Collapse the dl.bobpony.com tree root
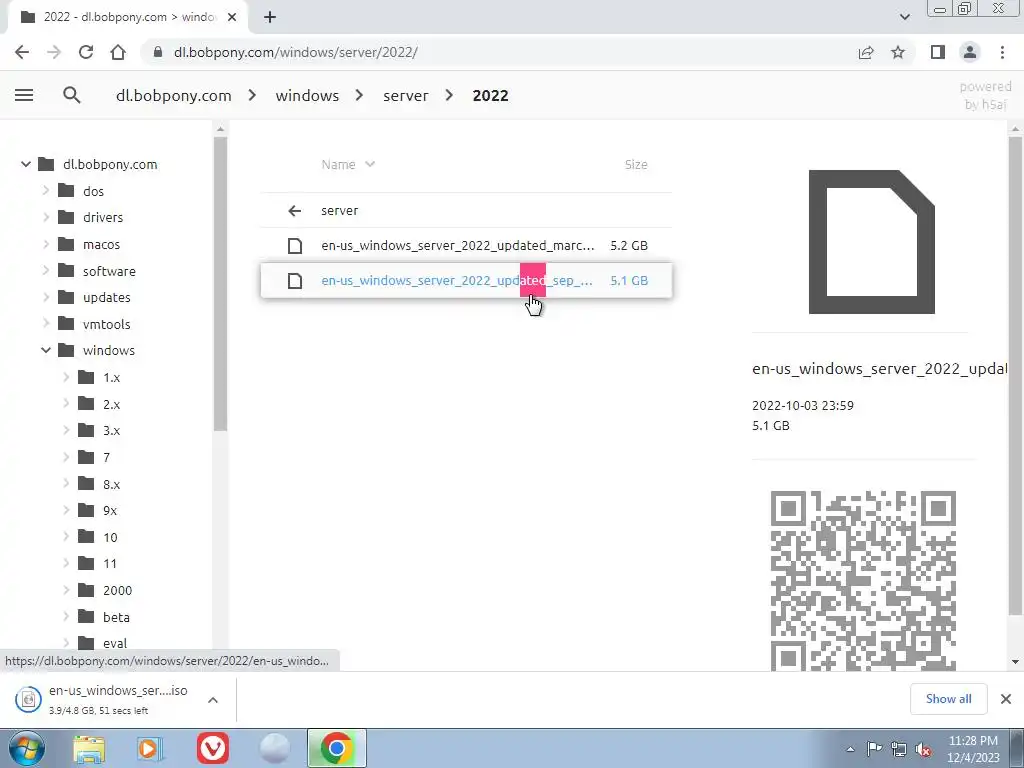 pyautogui.click(x=25, y=165)
